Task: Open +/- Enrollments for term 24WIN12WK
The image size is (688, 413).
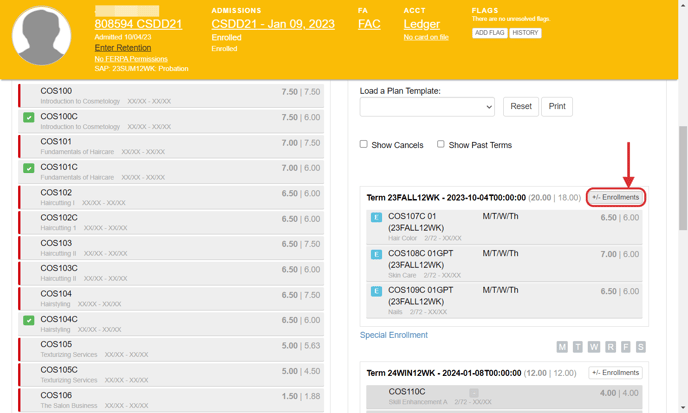Action: (615, 373)
